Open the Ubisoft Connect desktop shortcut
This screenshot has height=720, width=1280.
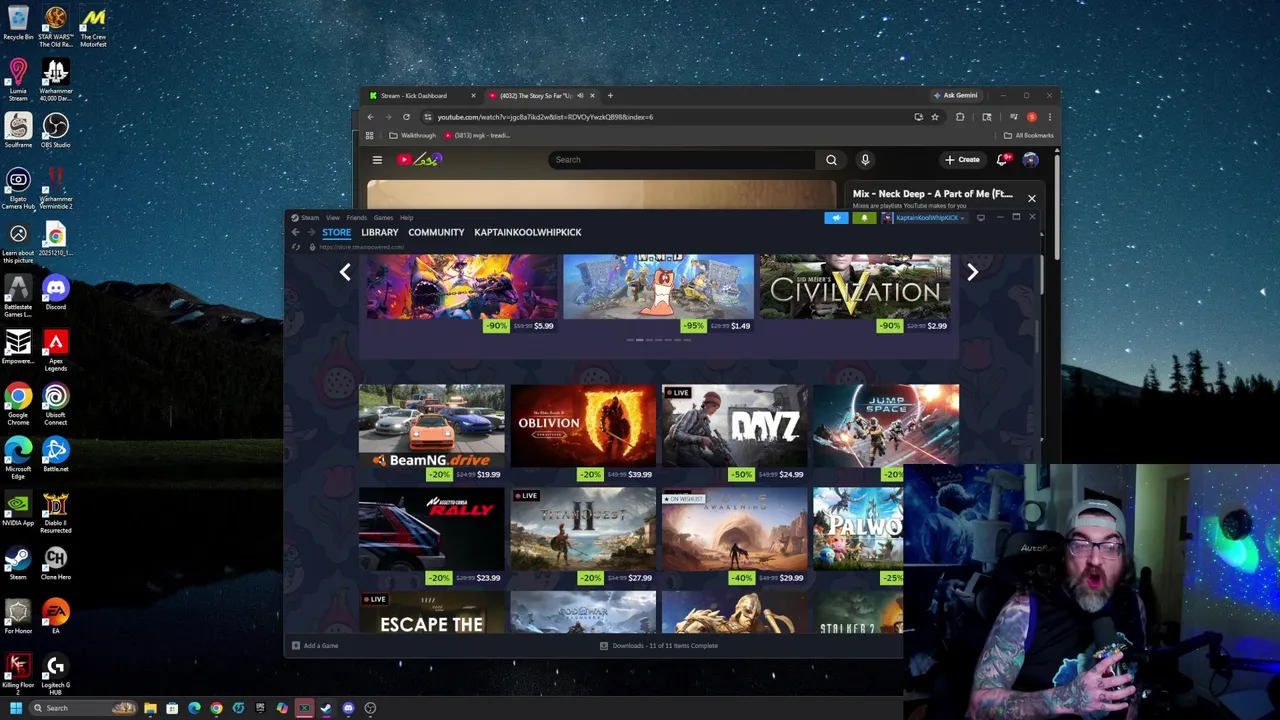coord(55,404)
